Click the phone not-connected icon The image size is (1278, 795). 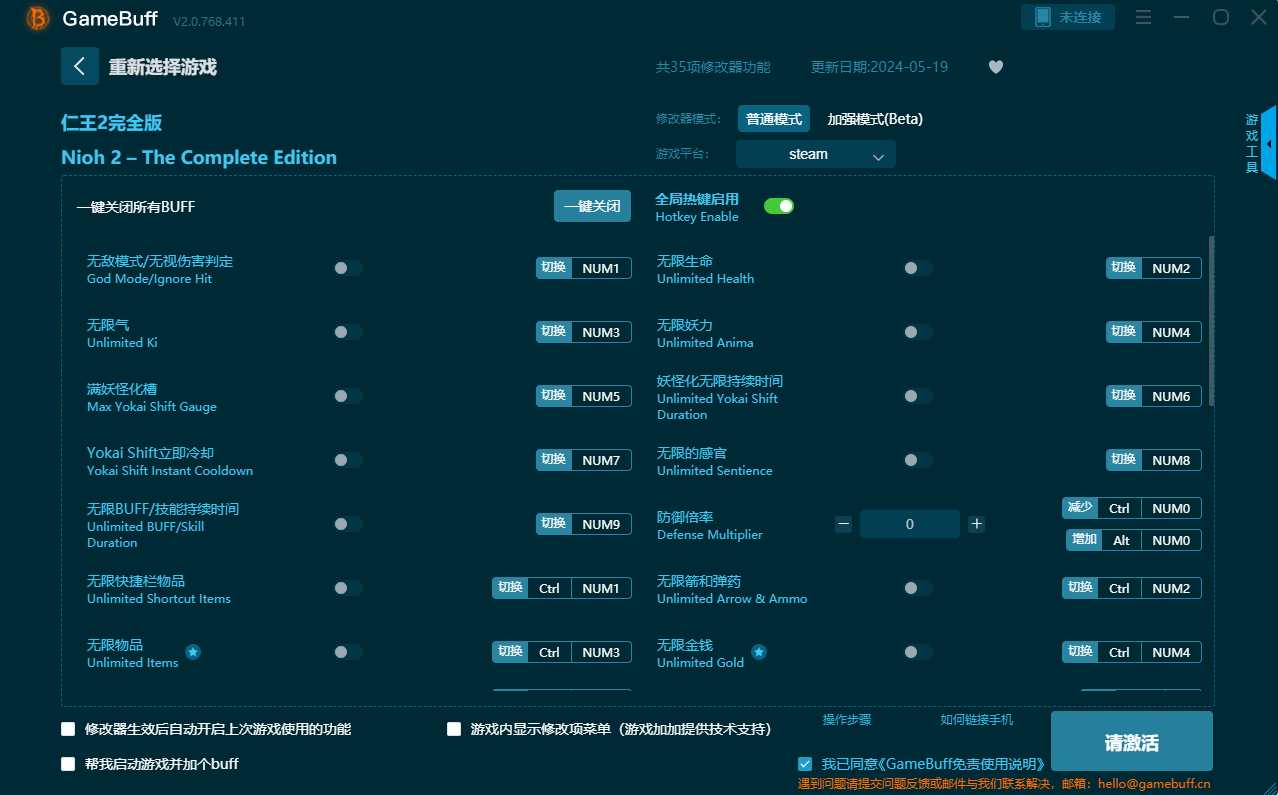(x=1043, y=17)
